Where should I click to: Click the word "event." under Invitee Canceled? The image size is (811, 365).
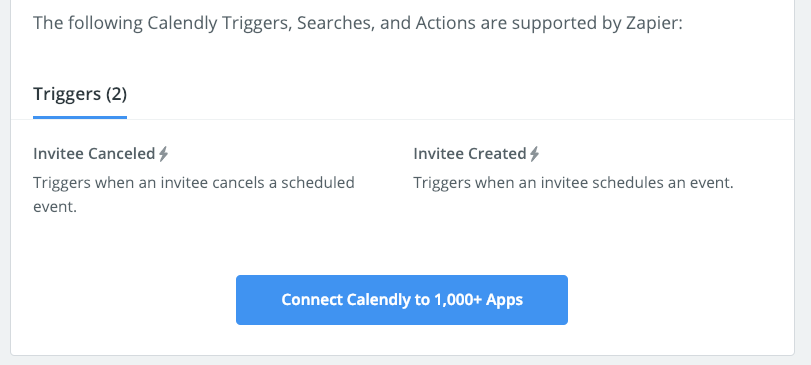[x=55, y=207]
